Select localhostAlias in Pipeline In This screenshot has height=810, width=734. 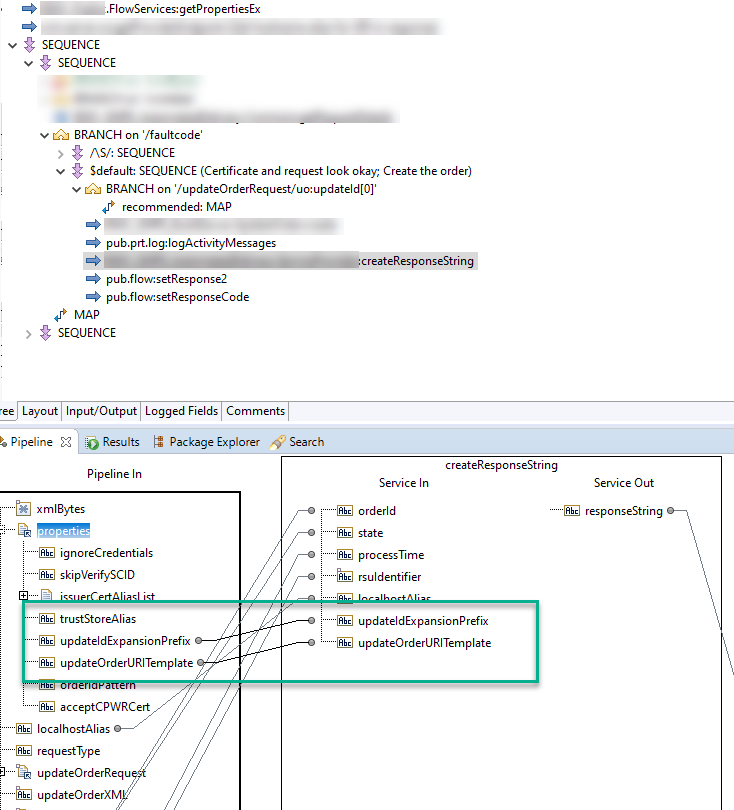click(73, 729)
